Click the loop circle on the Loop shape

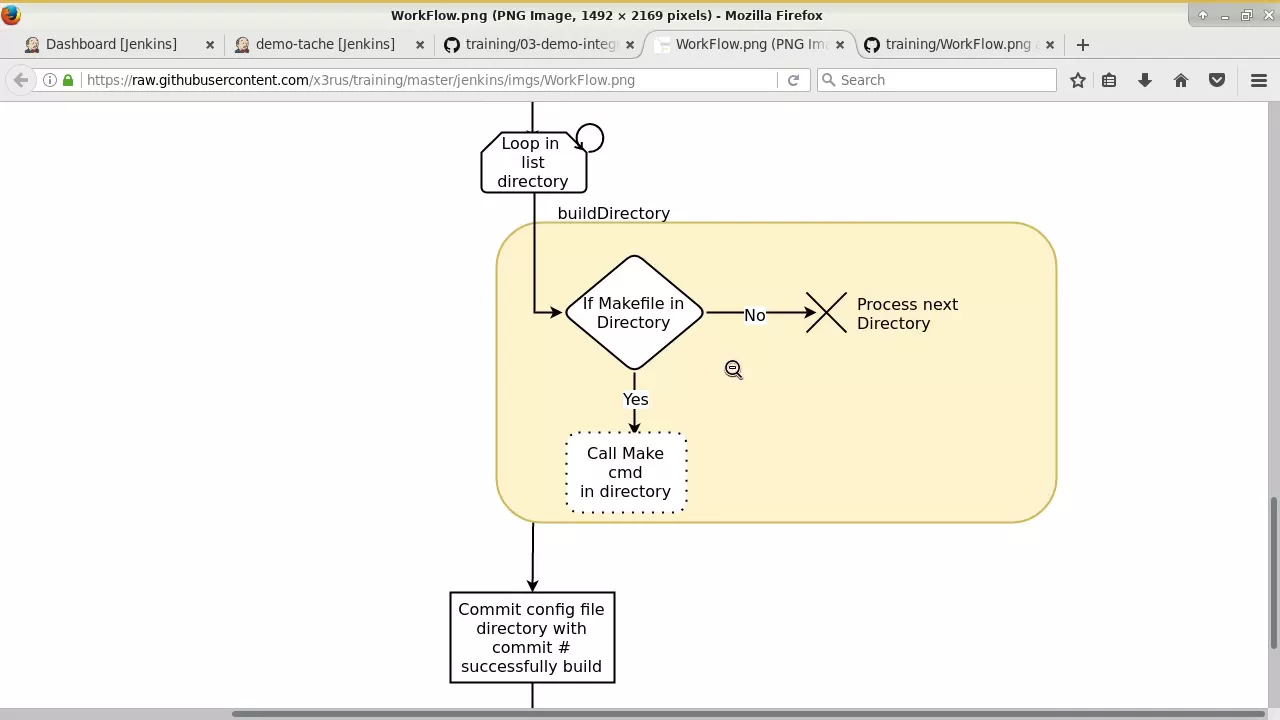590,138
